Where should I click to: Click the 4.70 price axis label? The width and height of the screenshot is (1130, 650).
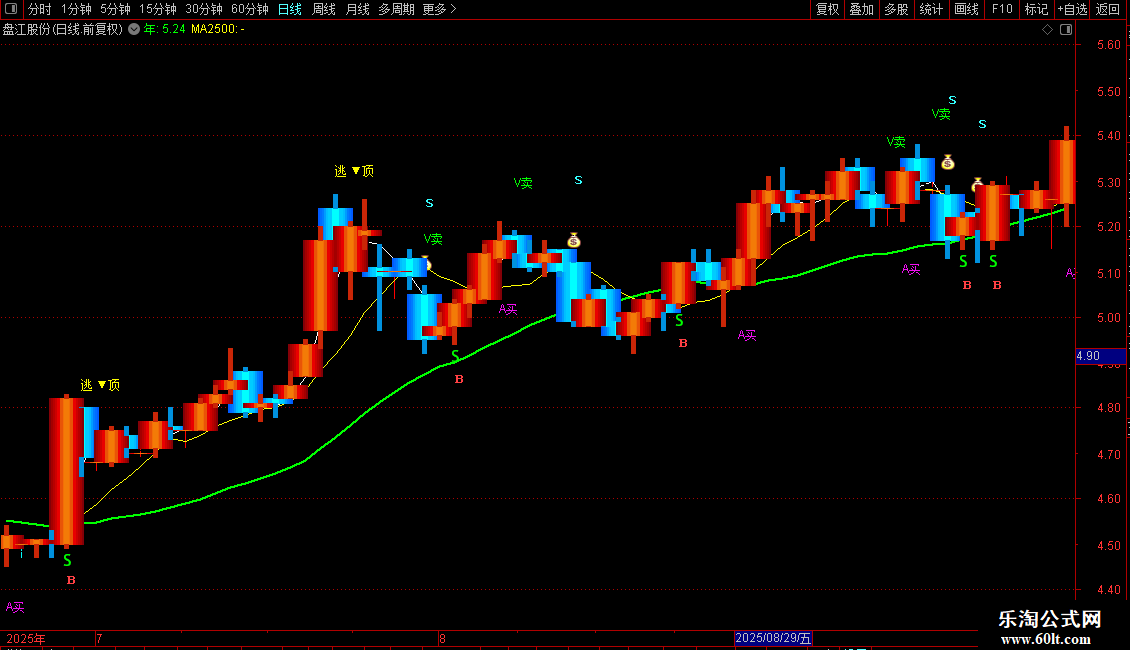pyautogui.click(x=1108, y=455)
